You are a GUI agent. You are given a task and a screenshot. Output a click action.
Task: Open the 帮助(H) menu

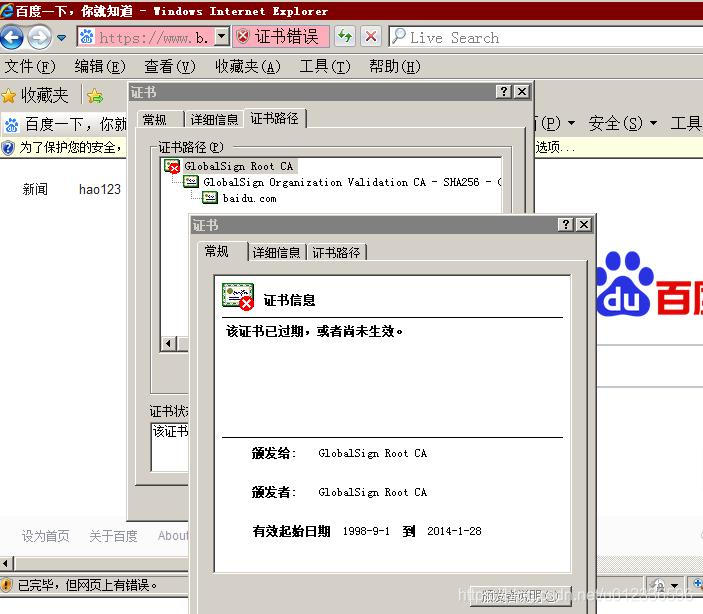tap(395, 67)
